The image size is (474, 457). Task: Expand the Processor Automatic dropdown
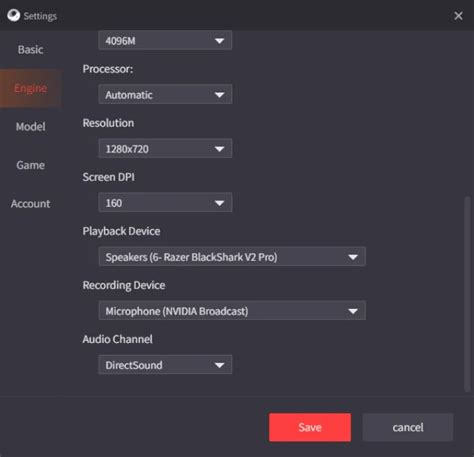click(x=165, y=94)
